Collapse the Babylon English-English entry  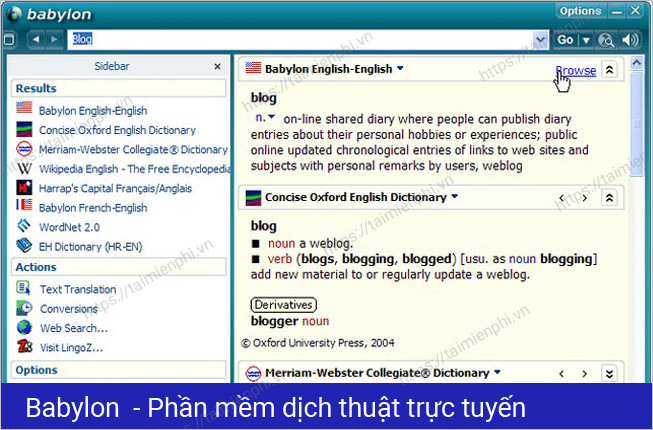(610, 69)
